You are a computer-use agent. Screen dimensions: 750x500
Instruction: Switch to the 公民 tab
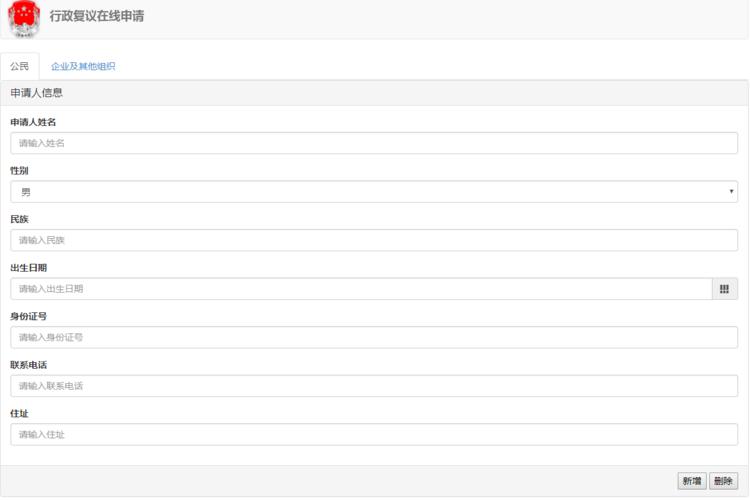coord(20,67)
